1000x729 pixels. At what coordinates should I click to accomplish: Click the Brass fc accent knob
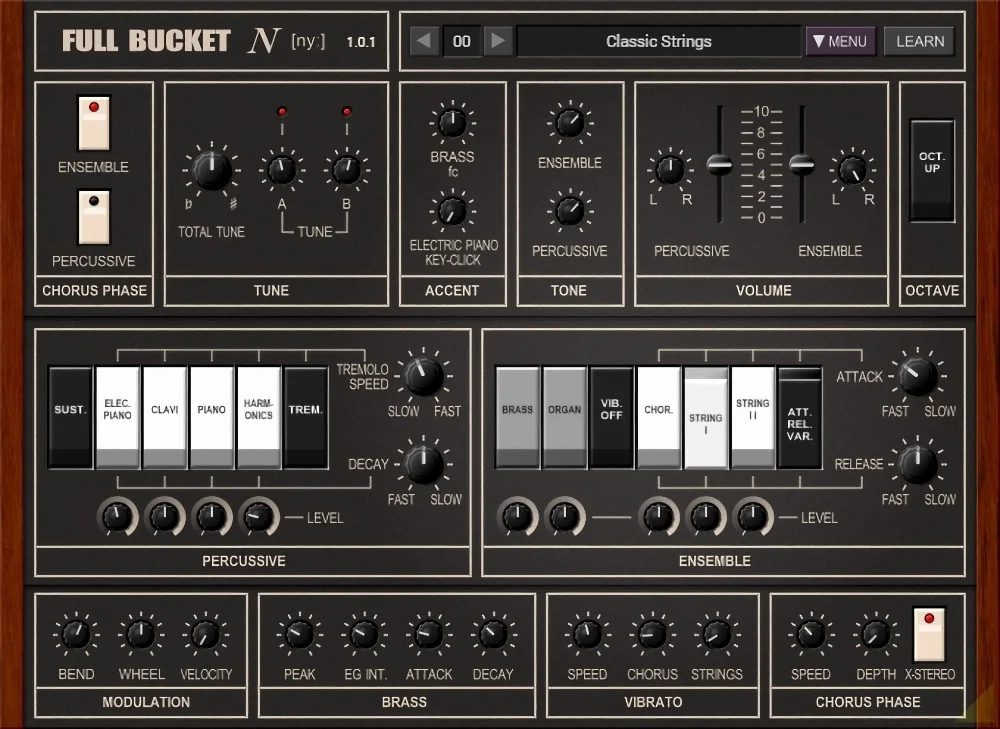pyautogui.click(x=452, y=123)
